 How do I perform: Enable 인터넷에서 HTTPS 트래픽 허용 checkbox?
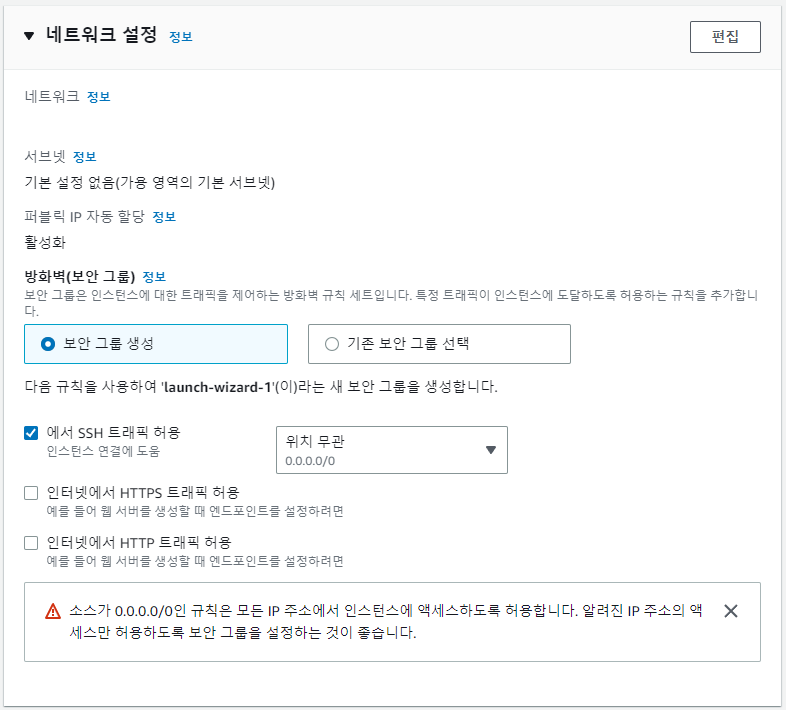(31, 493)
